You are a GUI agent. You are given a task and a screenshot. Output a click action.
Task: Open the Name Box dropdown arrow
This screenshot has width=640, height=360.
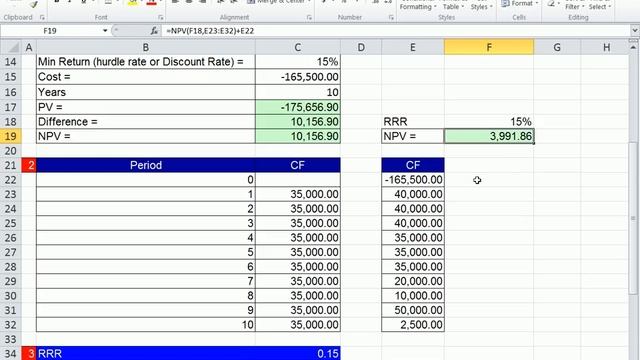pos(105,31)
